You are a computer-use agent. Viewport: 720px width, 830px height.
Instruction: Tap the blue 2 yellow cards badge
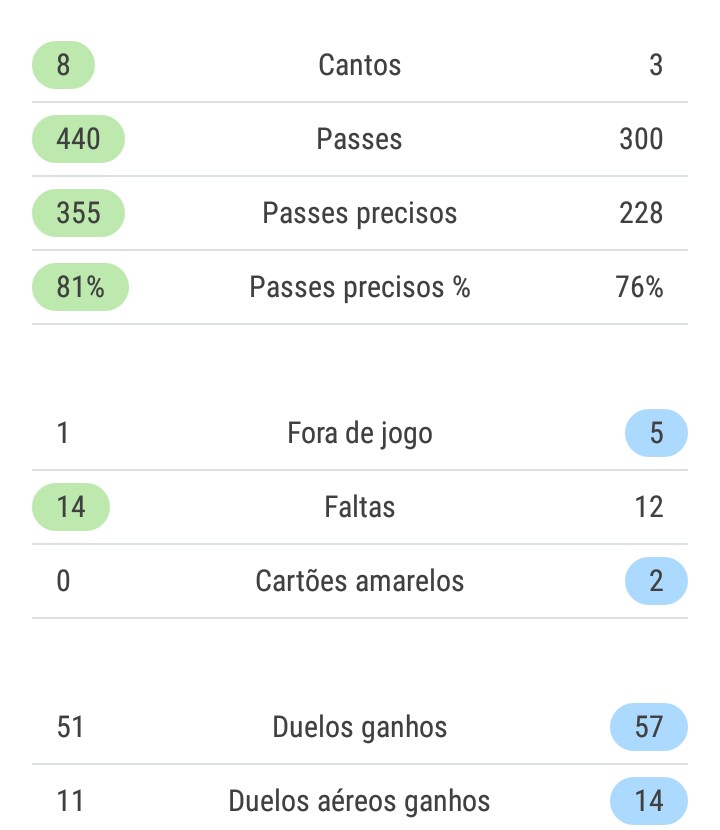(x=656, y=581)
